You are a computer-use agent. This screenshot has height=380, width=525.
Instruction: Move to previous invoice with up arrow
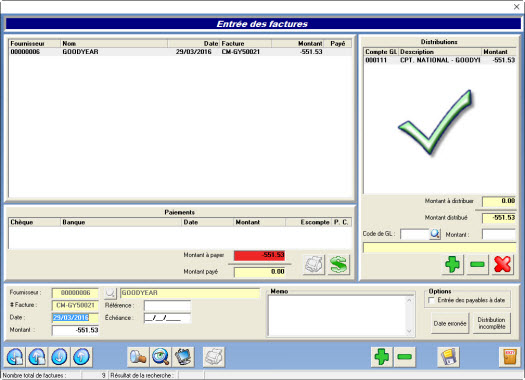coord(82,357)
